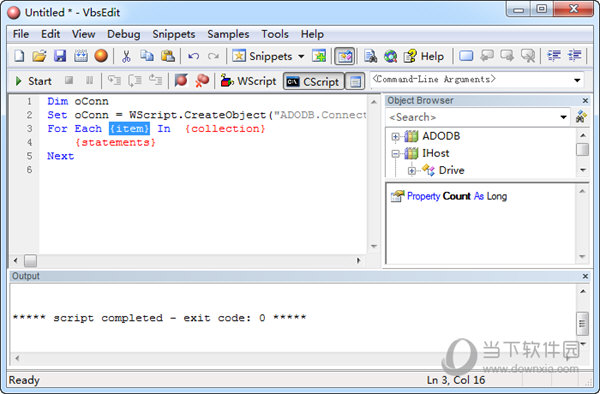Viewport: 600px width, 394px height.
Task: Open the Snippets toolbar dropdown
Action: 301,57
